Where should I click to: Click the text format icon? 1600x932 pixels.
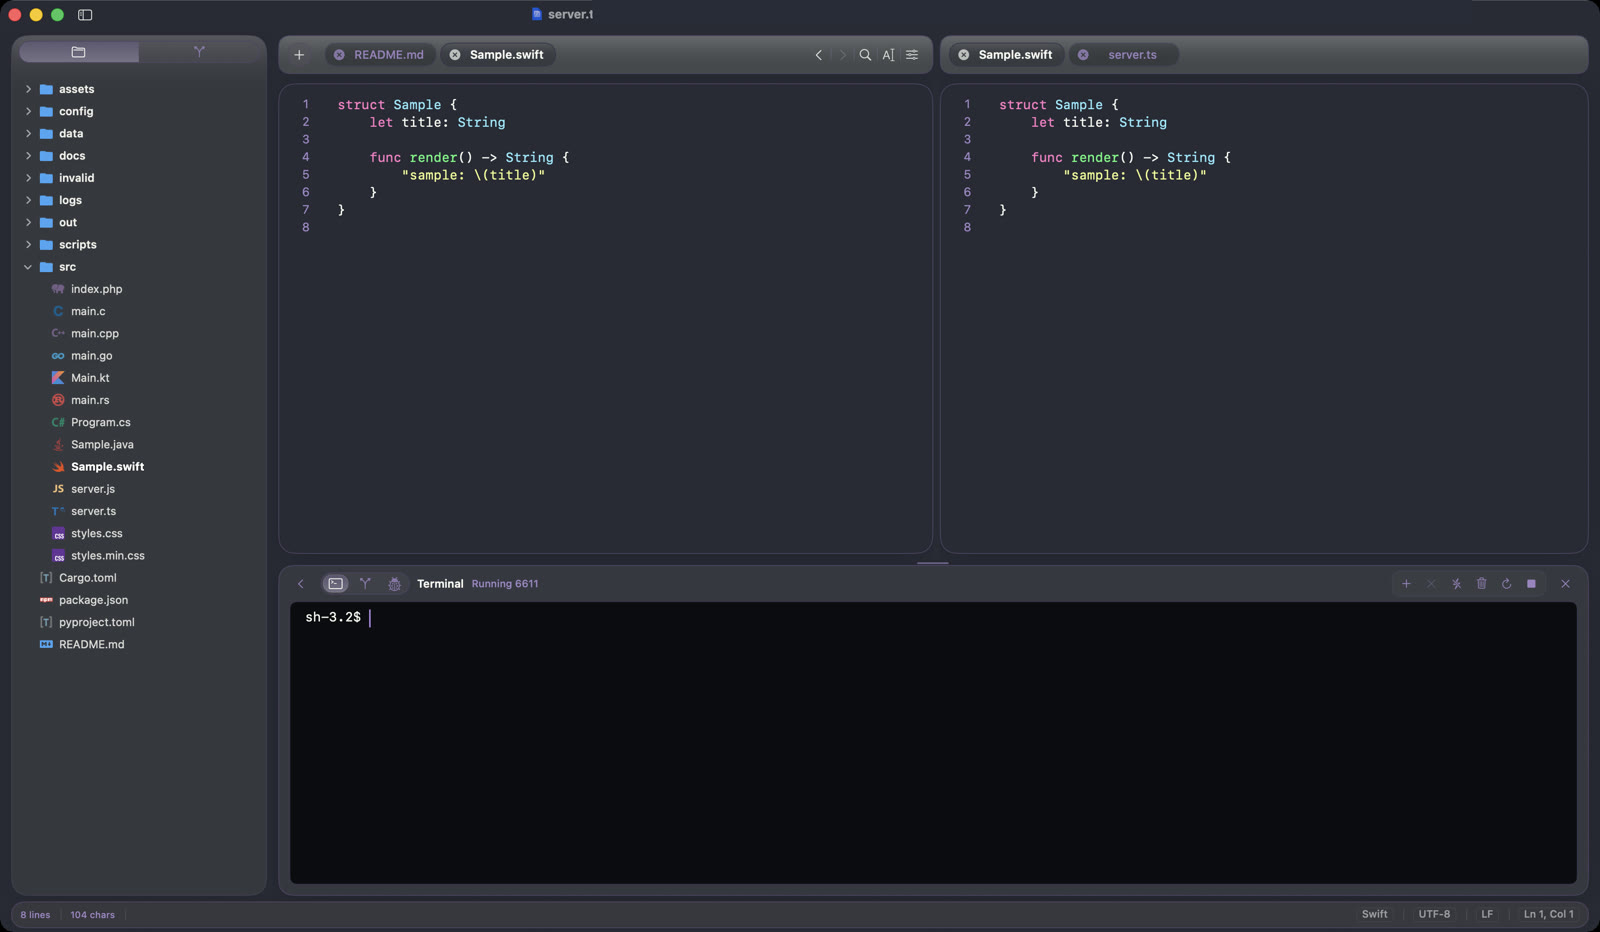[888, 55]
